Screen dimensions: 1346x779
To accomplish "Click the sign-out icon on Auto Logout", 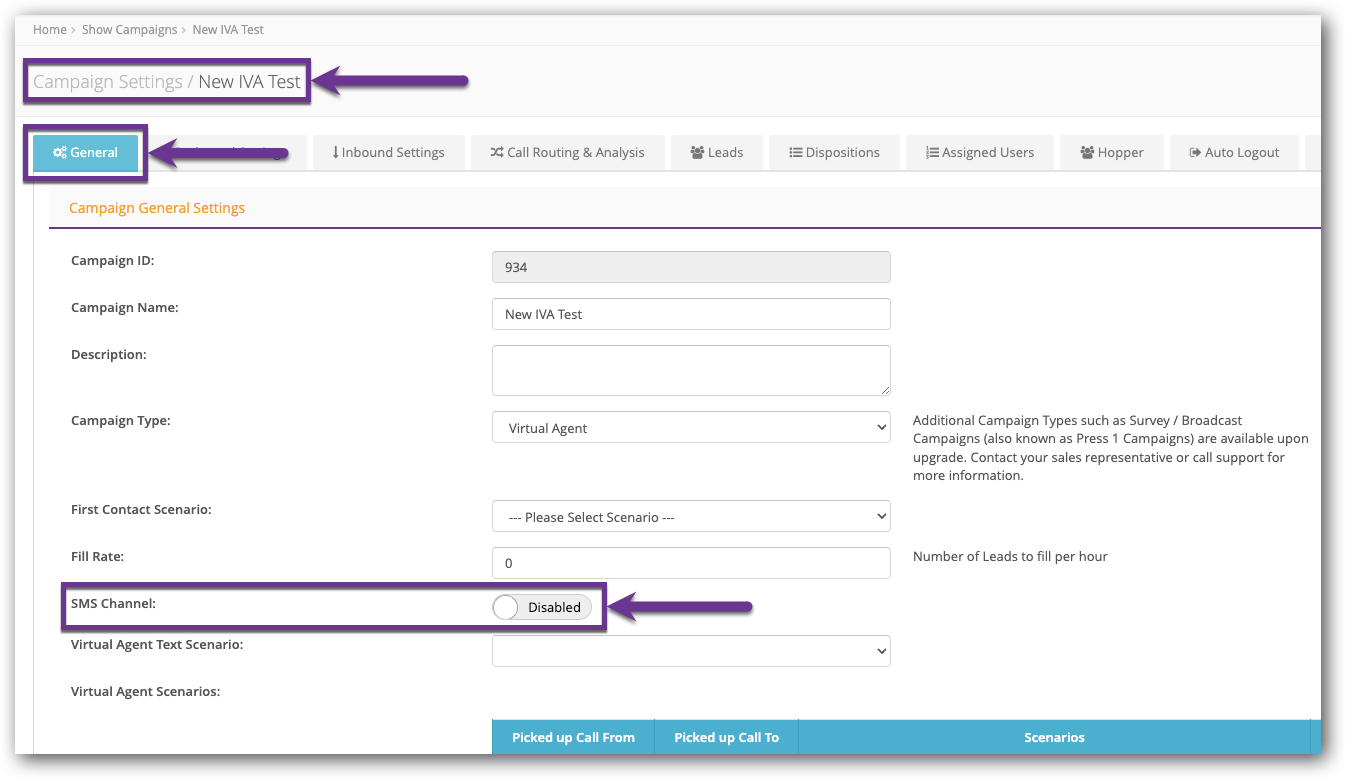I will [x=1194, y=153].
